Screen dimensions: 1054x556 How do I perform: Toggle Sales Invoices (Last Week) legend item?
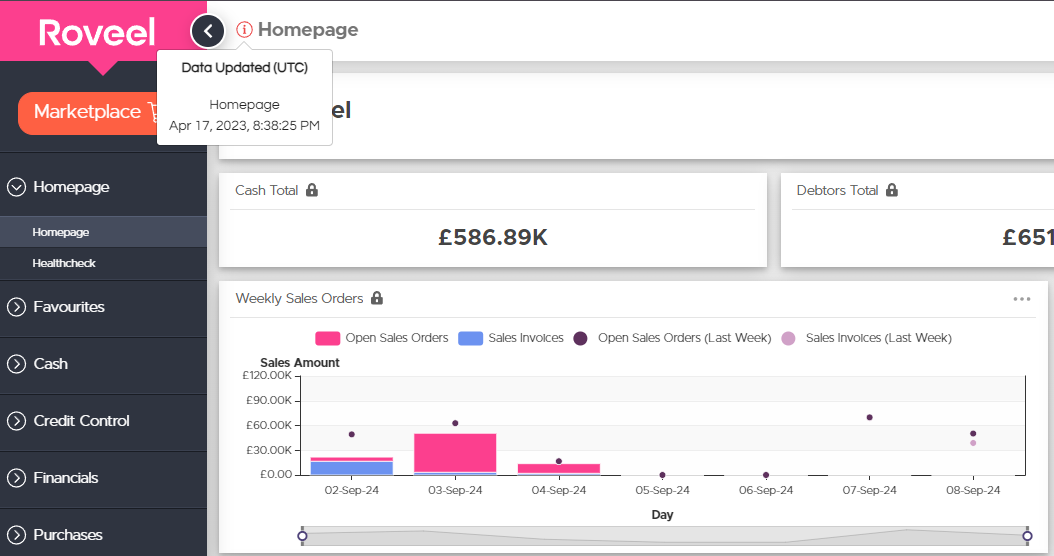866,338
